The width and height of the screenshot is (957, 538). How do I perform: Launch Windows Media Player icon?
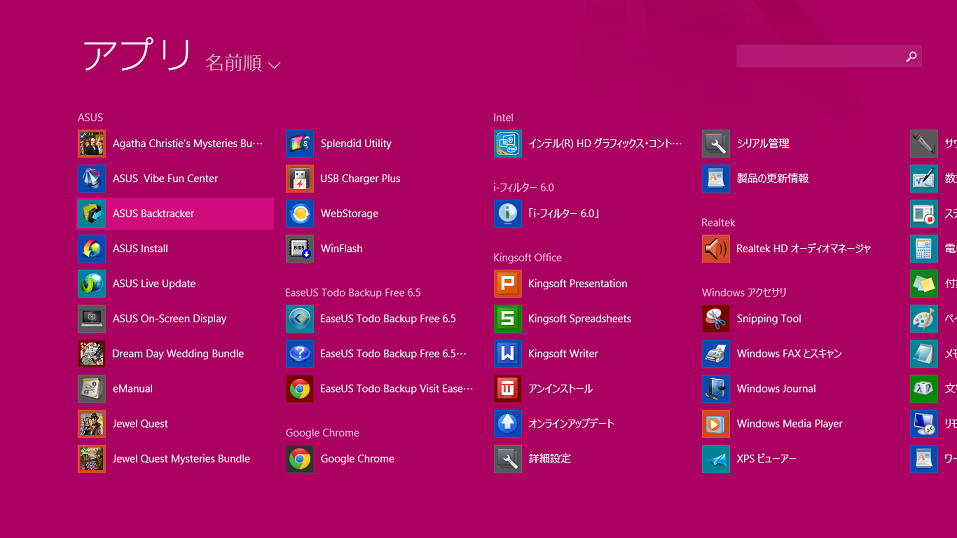tap(716, 424)
